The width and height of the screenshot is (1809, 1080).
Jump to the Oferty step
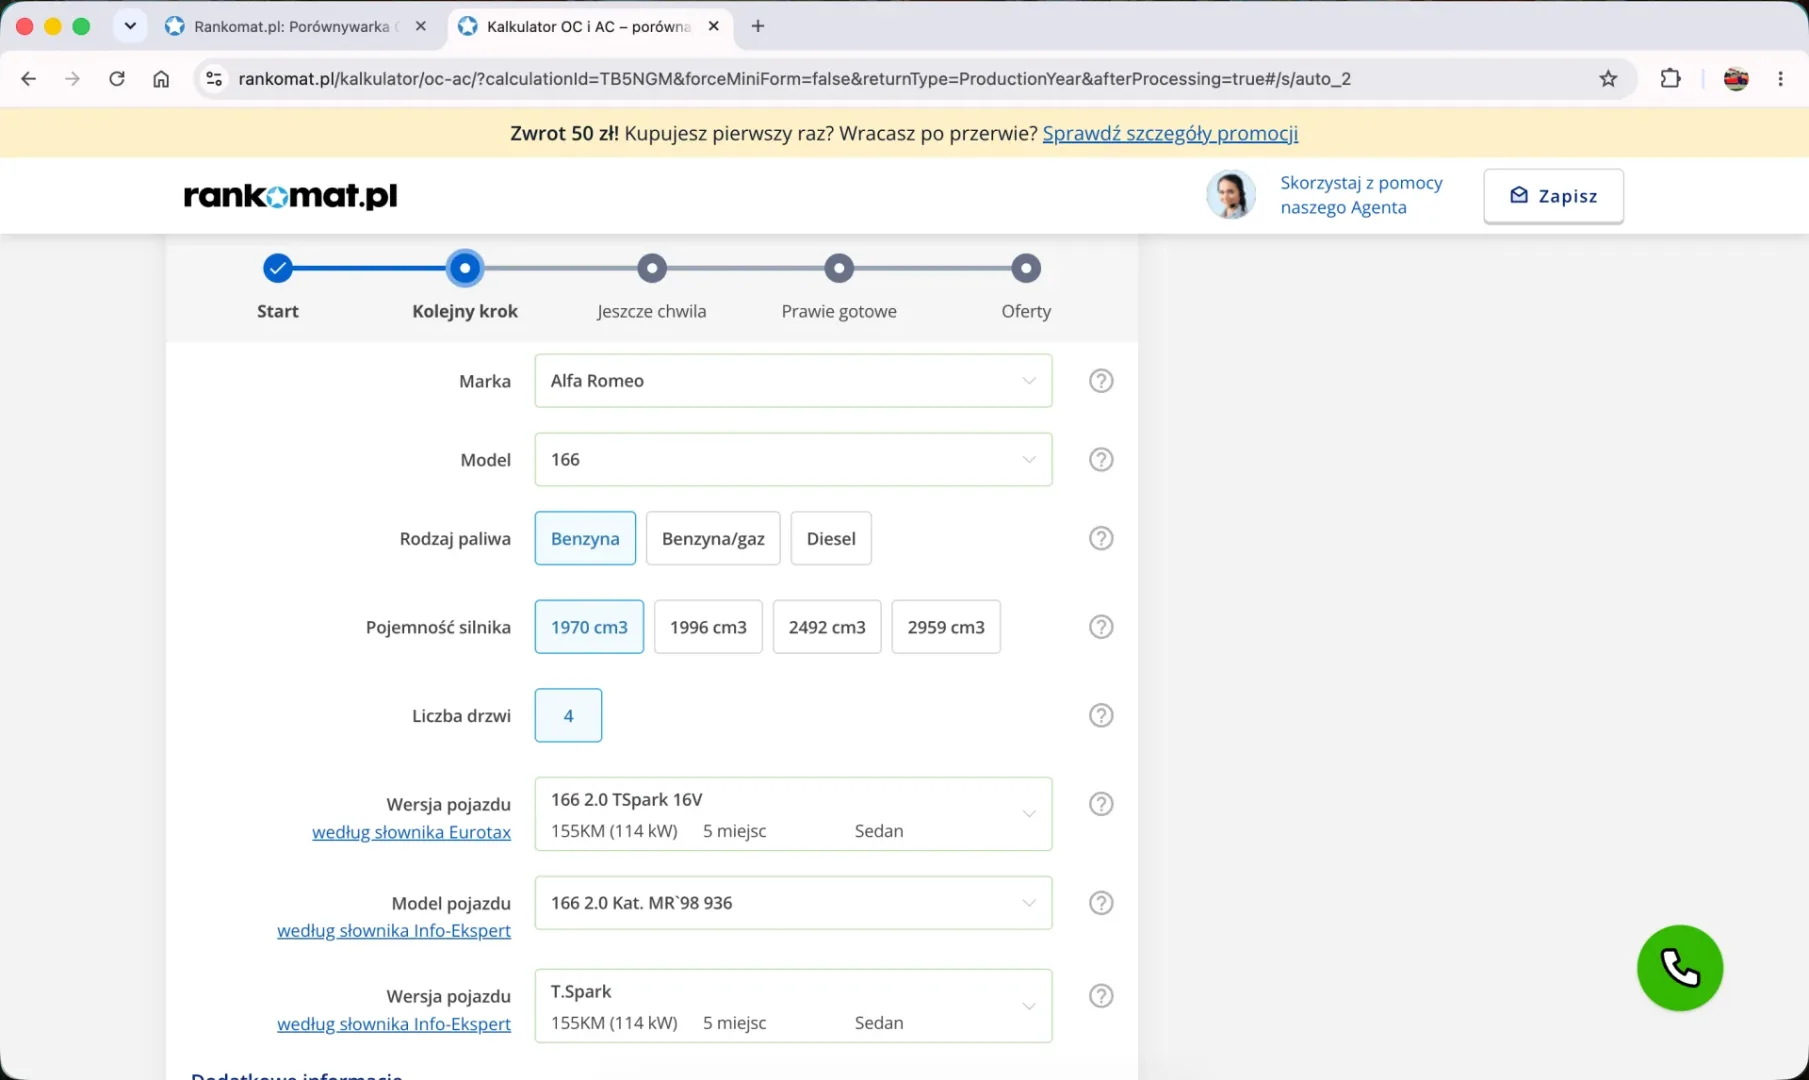(x=1026, y=268)
